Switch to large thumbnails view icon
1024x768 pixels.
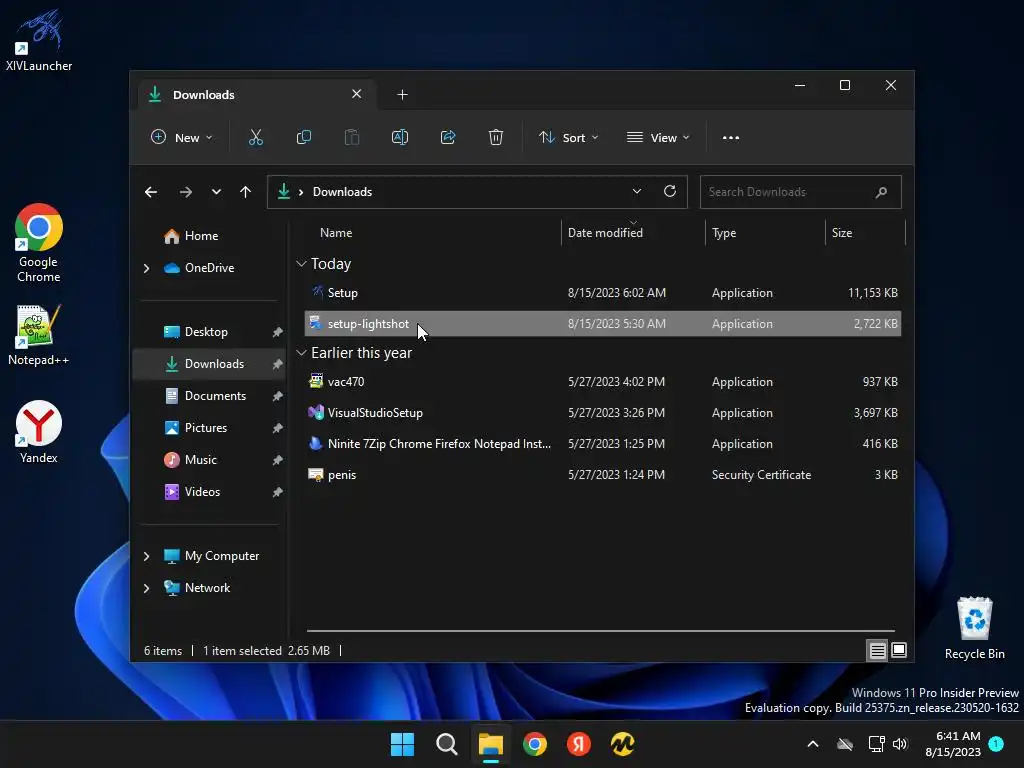click(x=899, y=650)
